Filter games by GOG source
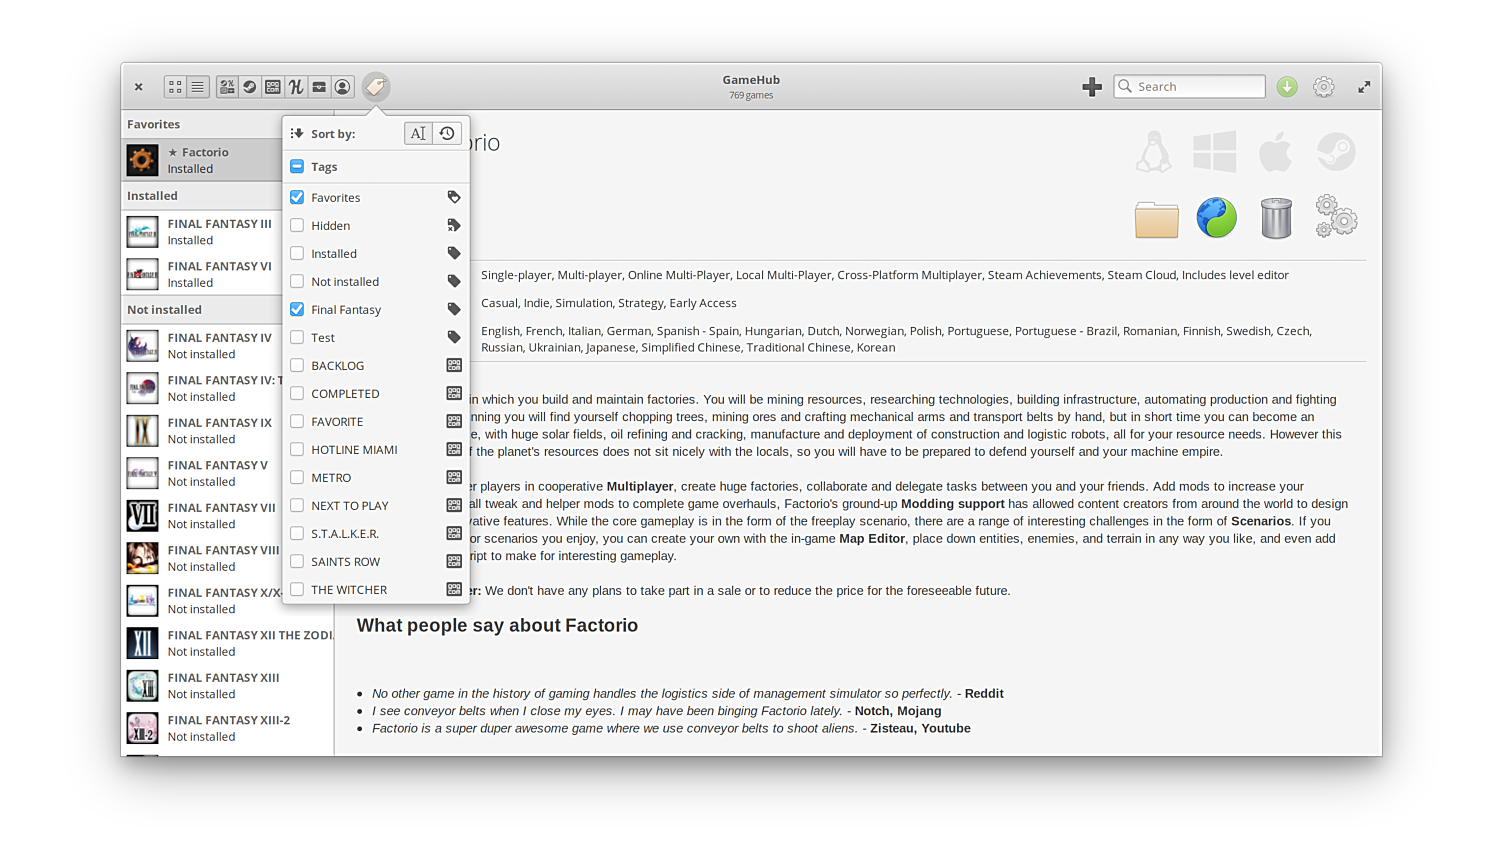The height and width of the screenshot is (846, 1504). tap(273, 87)
